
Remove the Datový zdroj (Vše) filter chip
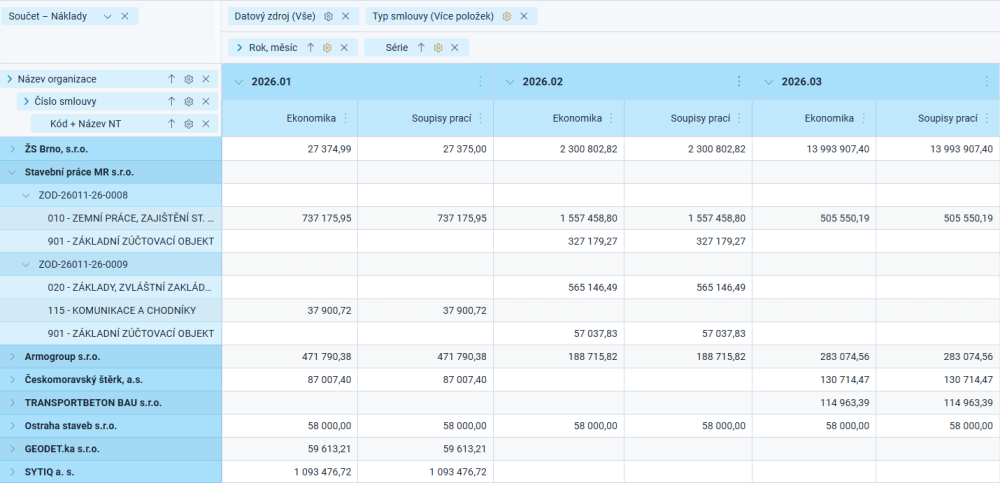coord(346,17)
